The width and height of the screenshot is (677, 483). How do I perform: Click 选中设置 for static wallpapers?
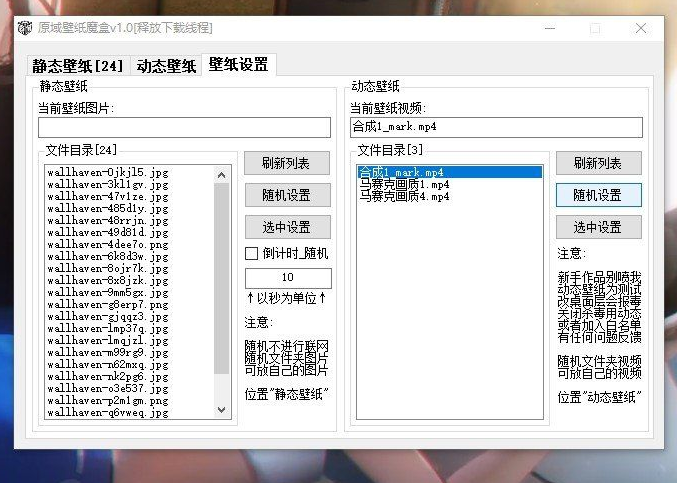pyautogui.click(x=286, y=227)
